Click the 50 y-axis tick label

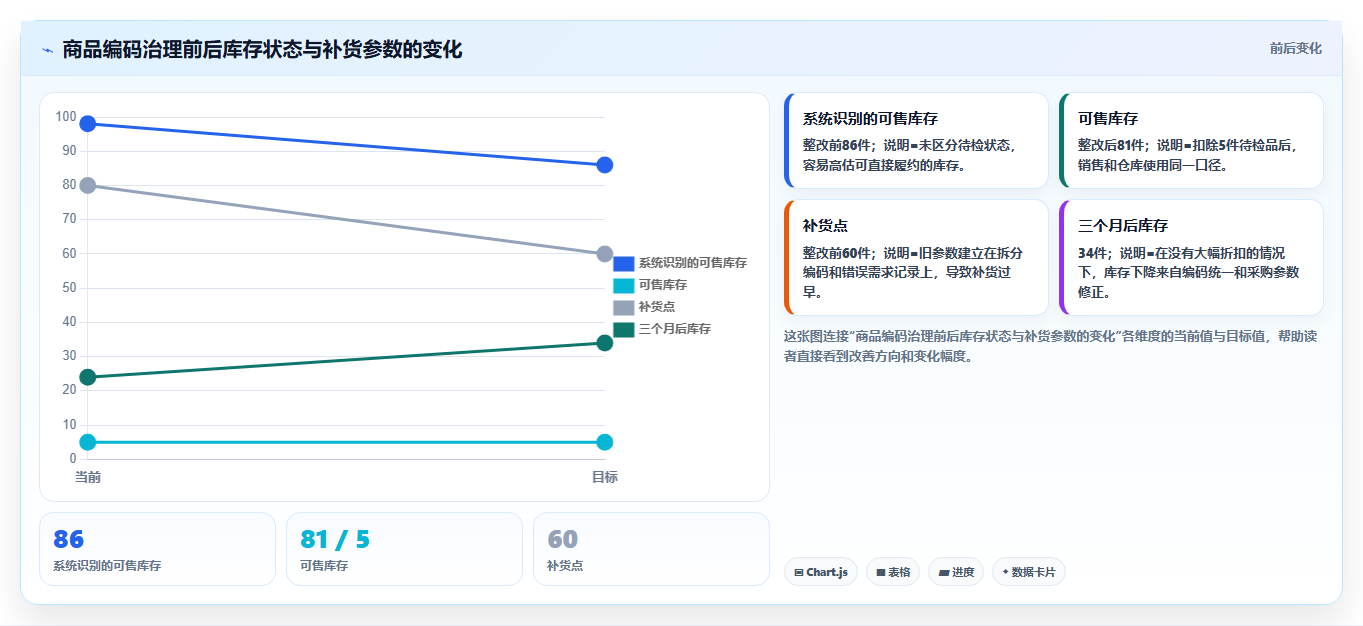point(69,288)
